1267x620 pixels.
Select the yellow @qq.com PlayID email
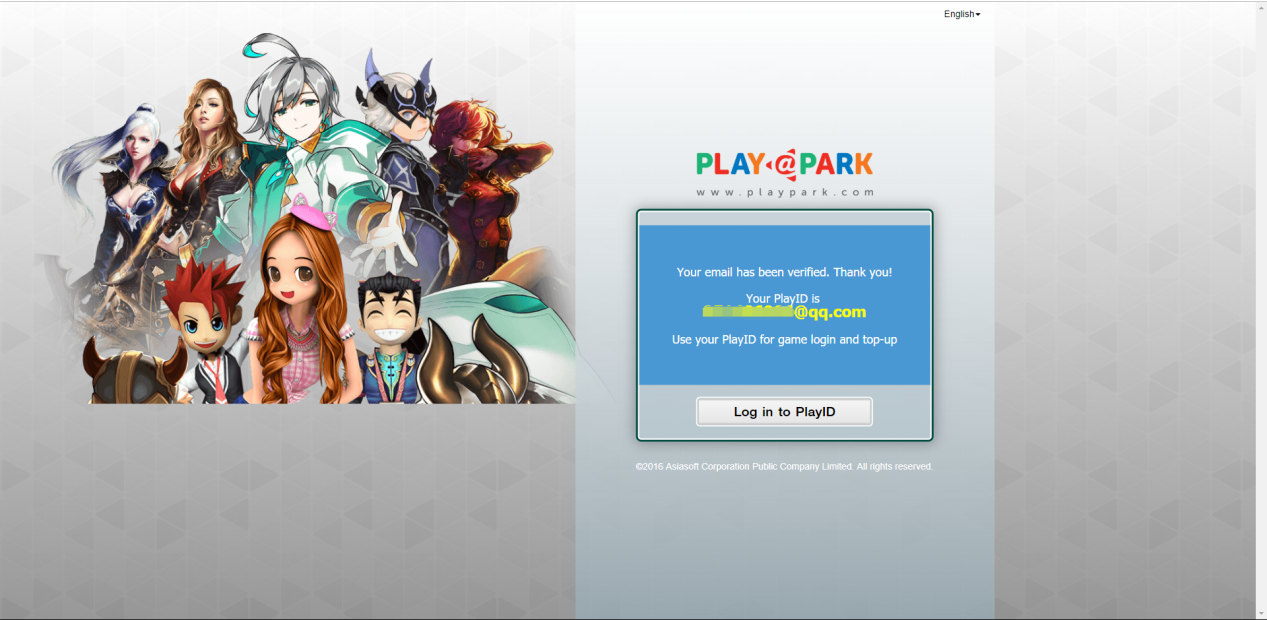[784, 312]
